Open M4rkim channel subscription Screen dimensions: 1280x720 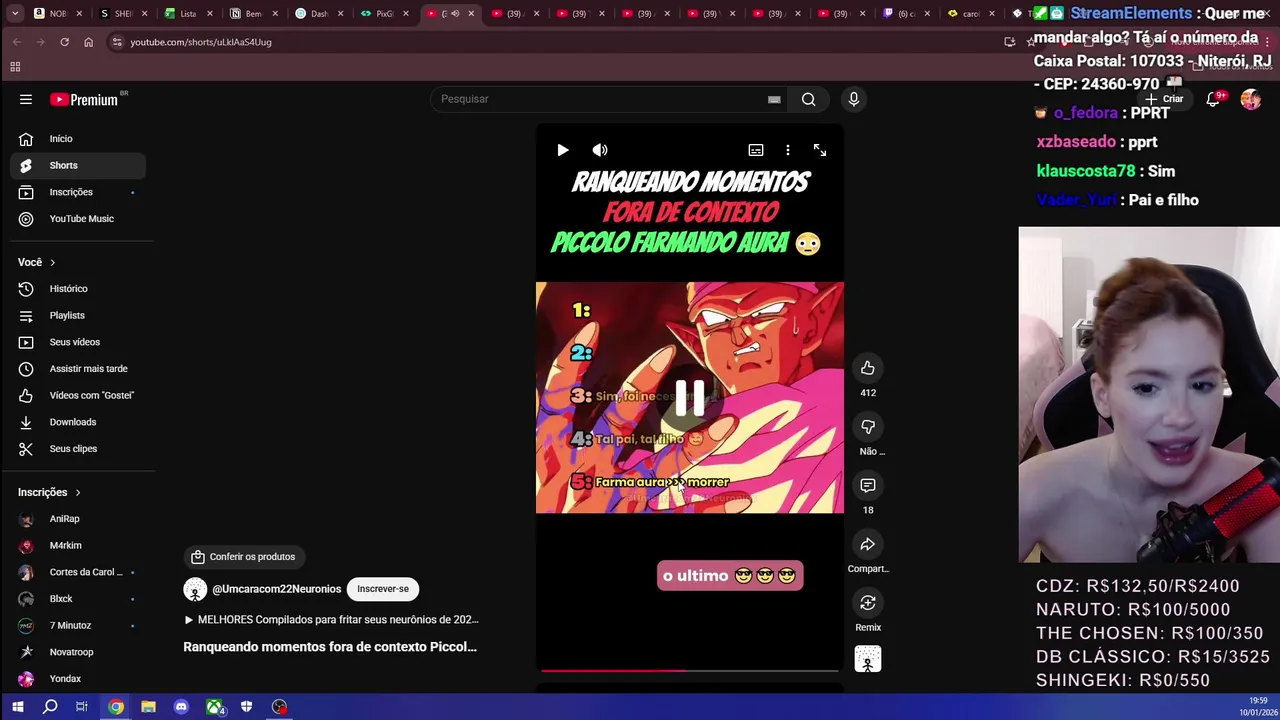click(78, 545)
